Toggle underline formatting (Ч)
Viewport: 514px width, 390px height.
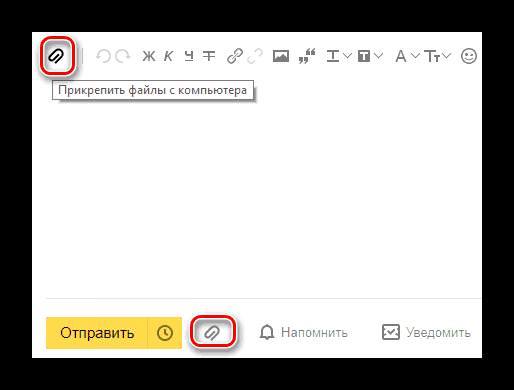click(x=189, y=56)
